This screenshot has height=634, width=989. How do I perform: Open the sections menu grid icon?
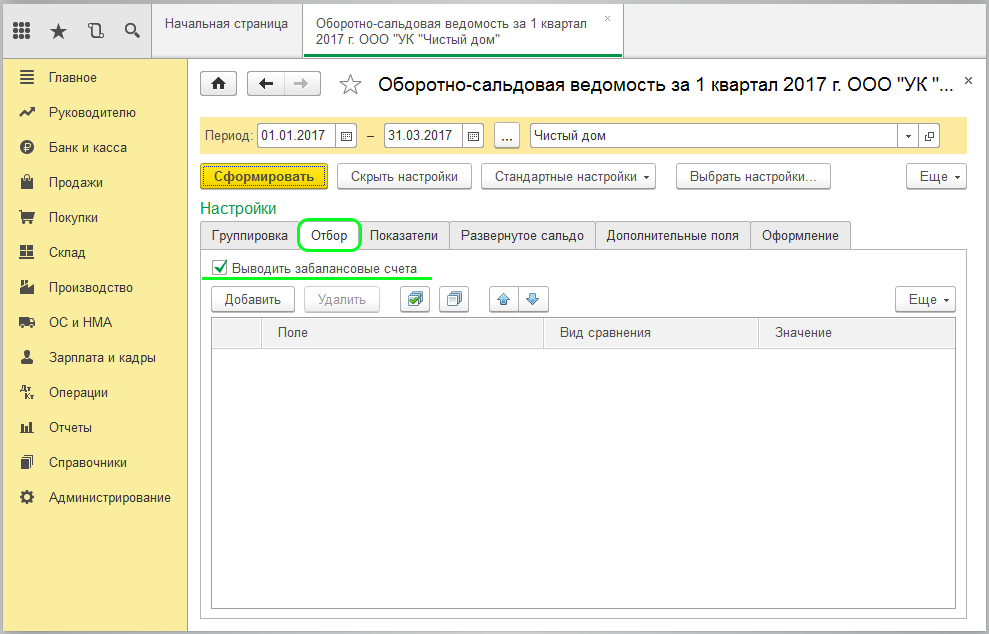pos(22,30)
